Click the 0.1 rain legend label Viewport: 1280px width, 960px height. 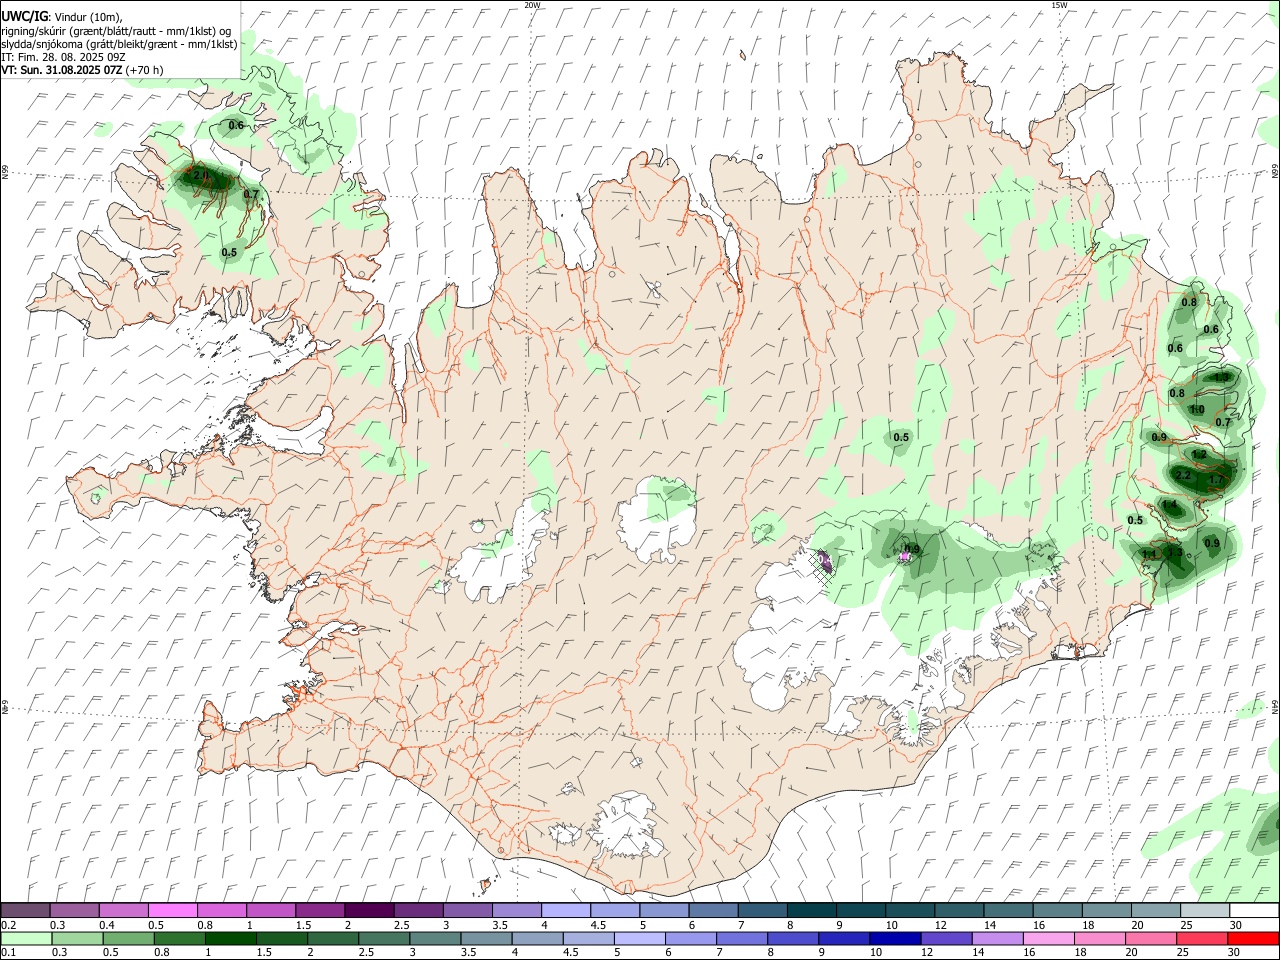click(8, 952)
